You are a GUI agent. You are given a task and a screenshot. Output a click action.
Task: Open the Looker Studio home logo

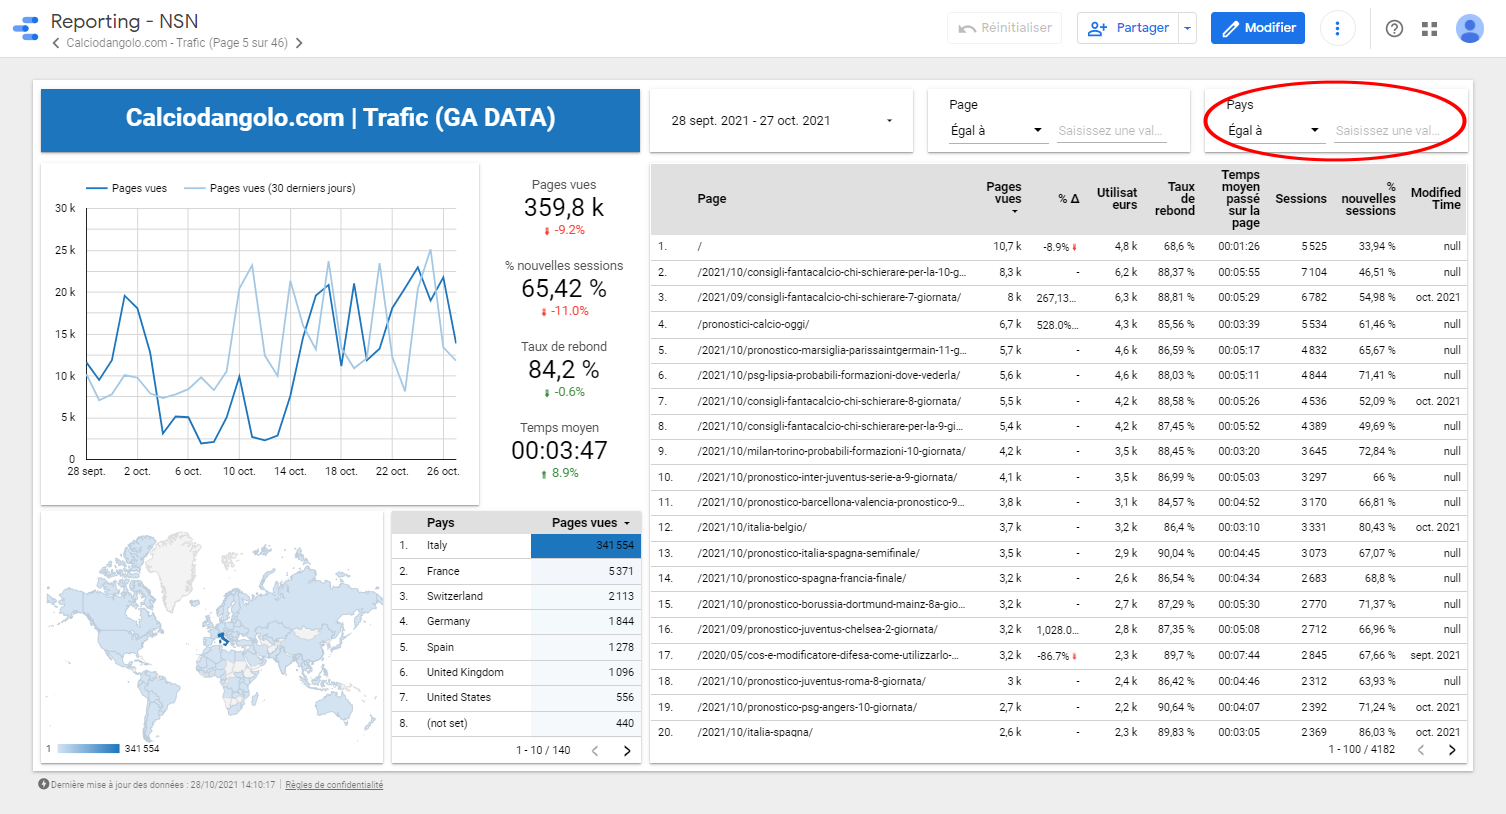26,28
